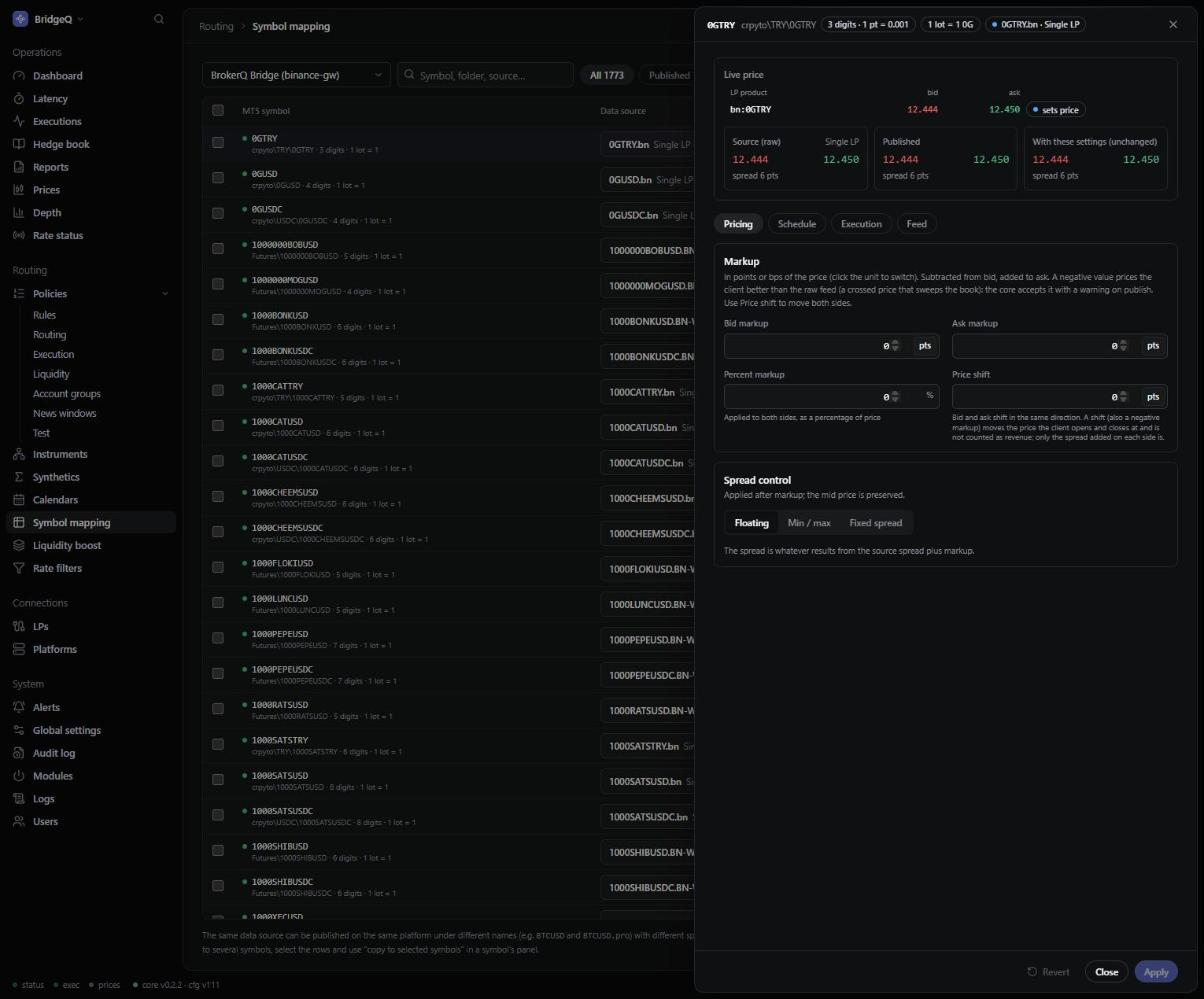Open the Audit log icon

(19, 753)
